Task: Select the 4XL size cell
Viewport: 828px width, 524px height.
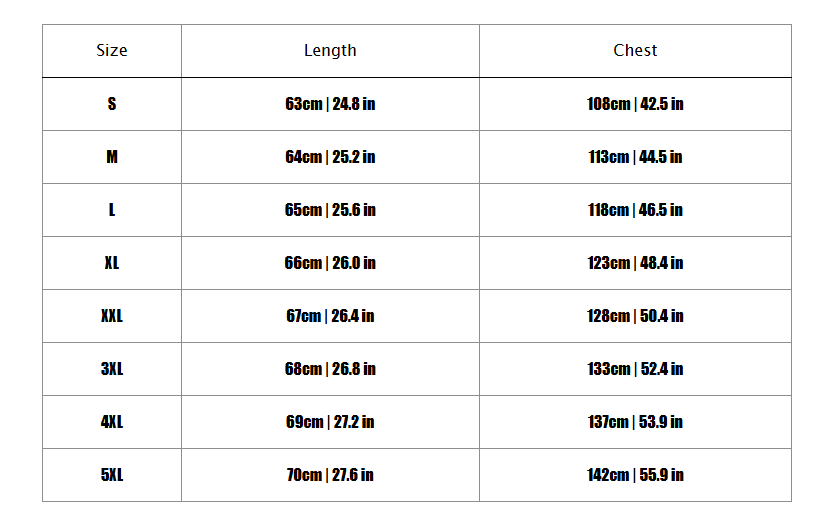Action: pos(112,422)
